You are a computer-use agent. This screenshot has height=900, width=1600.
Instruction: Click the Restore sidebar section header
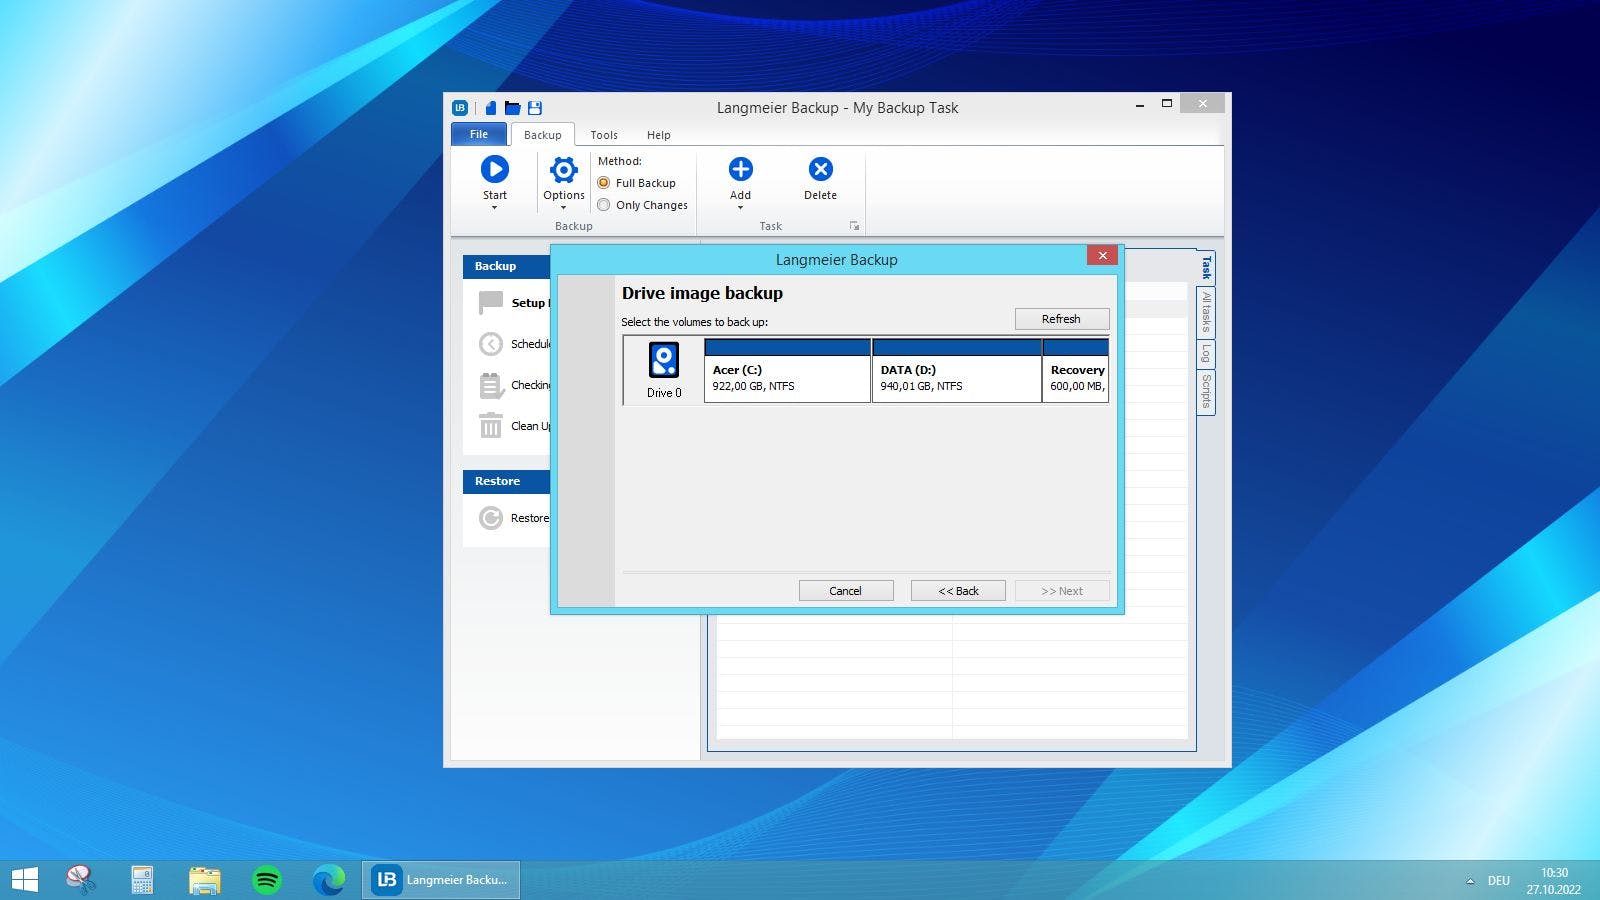tap(506, 481)
